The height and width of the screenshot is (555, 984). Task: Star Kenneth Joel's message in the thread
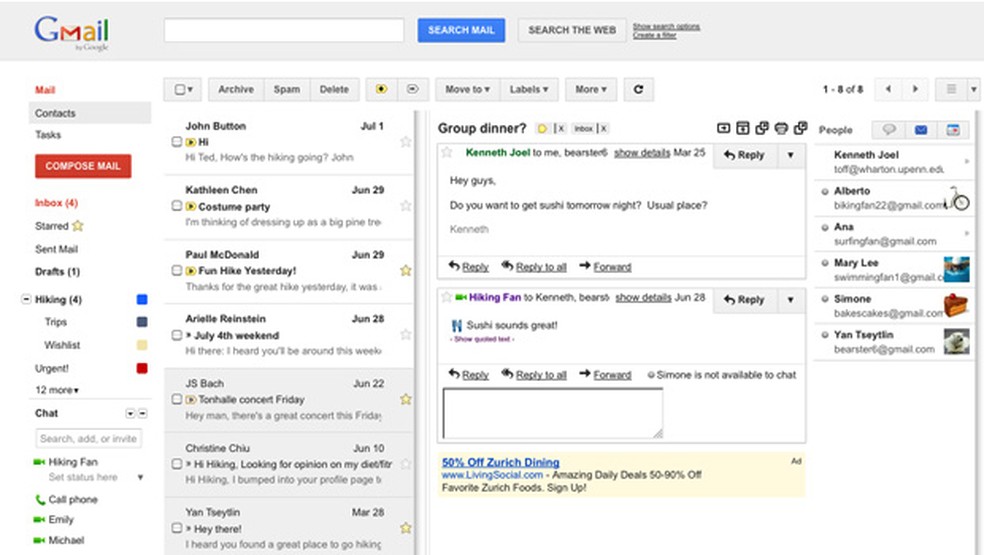coord(447,153)
